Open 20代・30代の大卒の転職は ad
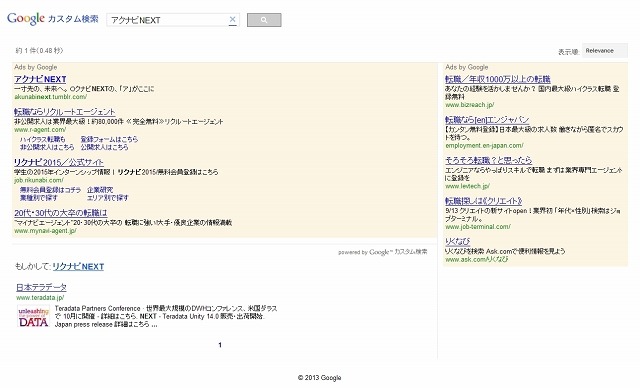Image resolution: width=640 pixels, height=388 pixels. point(61,213)
